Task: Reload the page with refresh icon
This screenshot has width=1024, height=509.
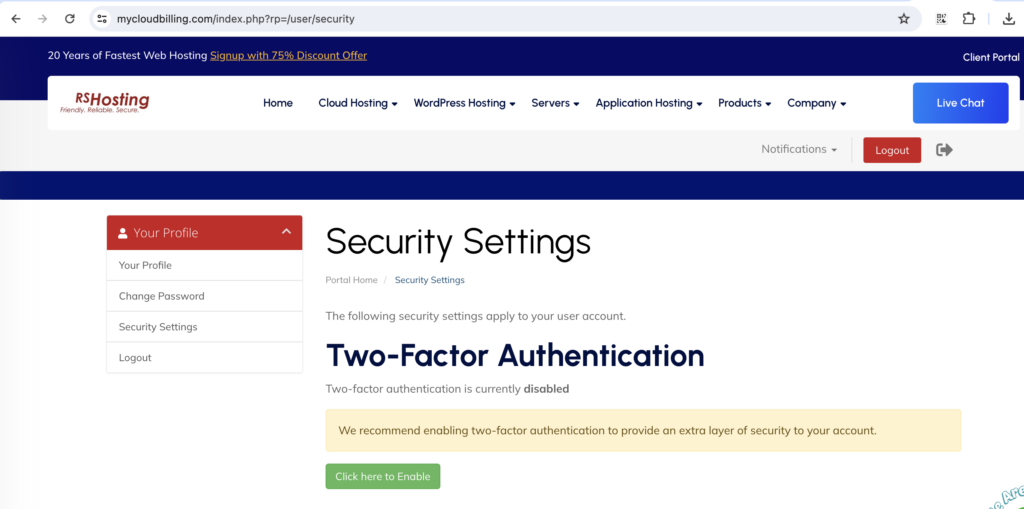Action: (x=70, y=19)
